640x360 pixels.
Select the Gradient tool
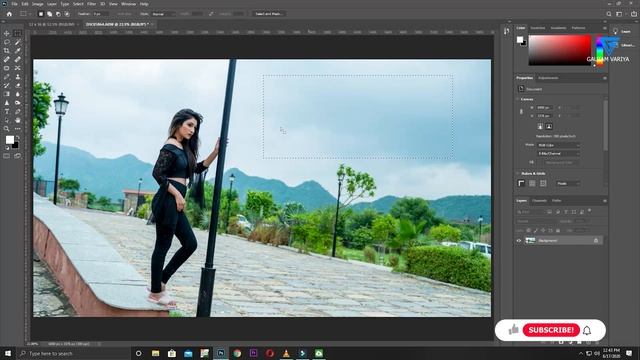(7, 94)
